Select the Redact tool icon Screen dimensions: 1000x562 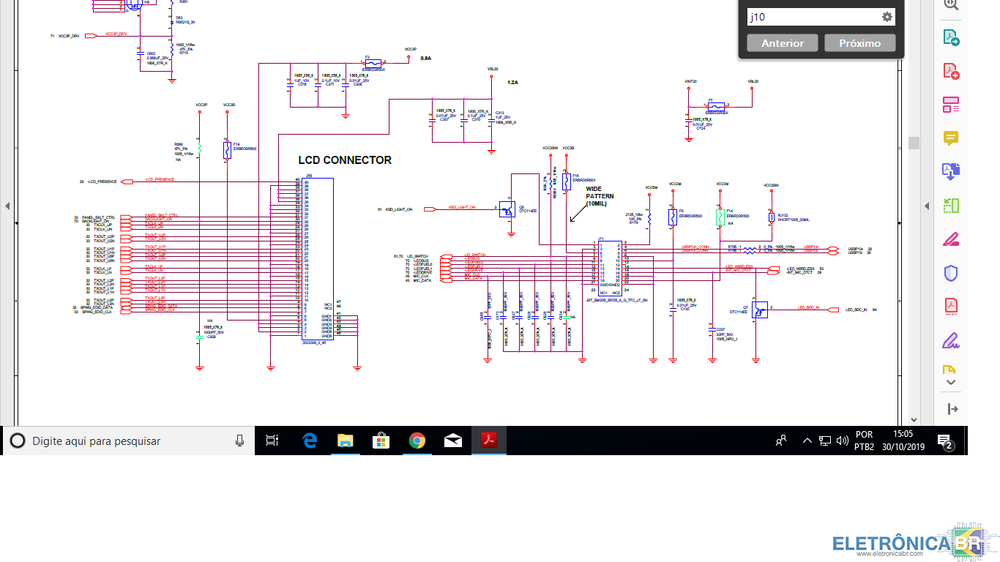click(951, 240)
